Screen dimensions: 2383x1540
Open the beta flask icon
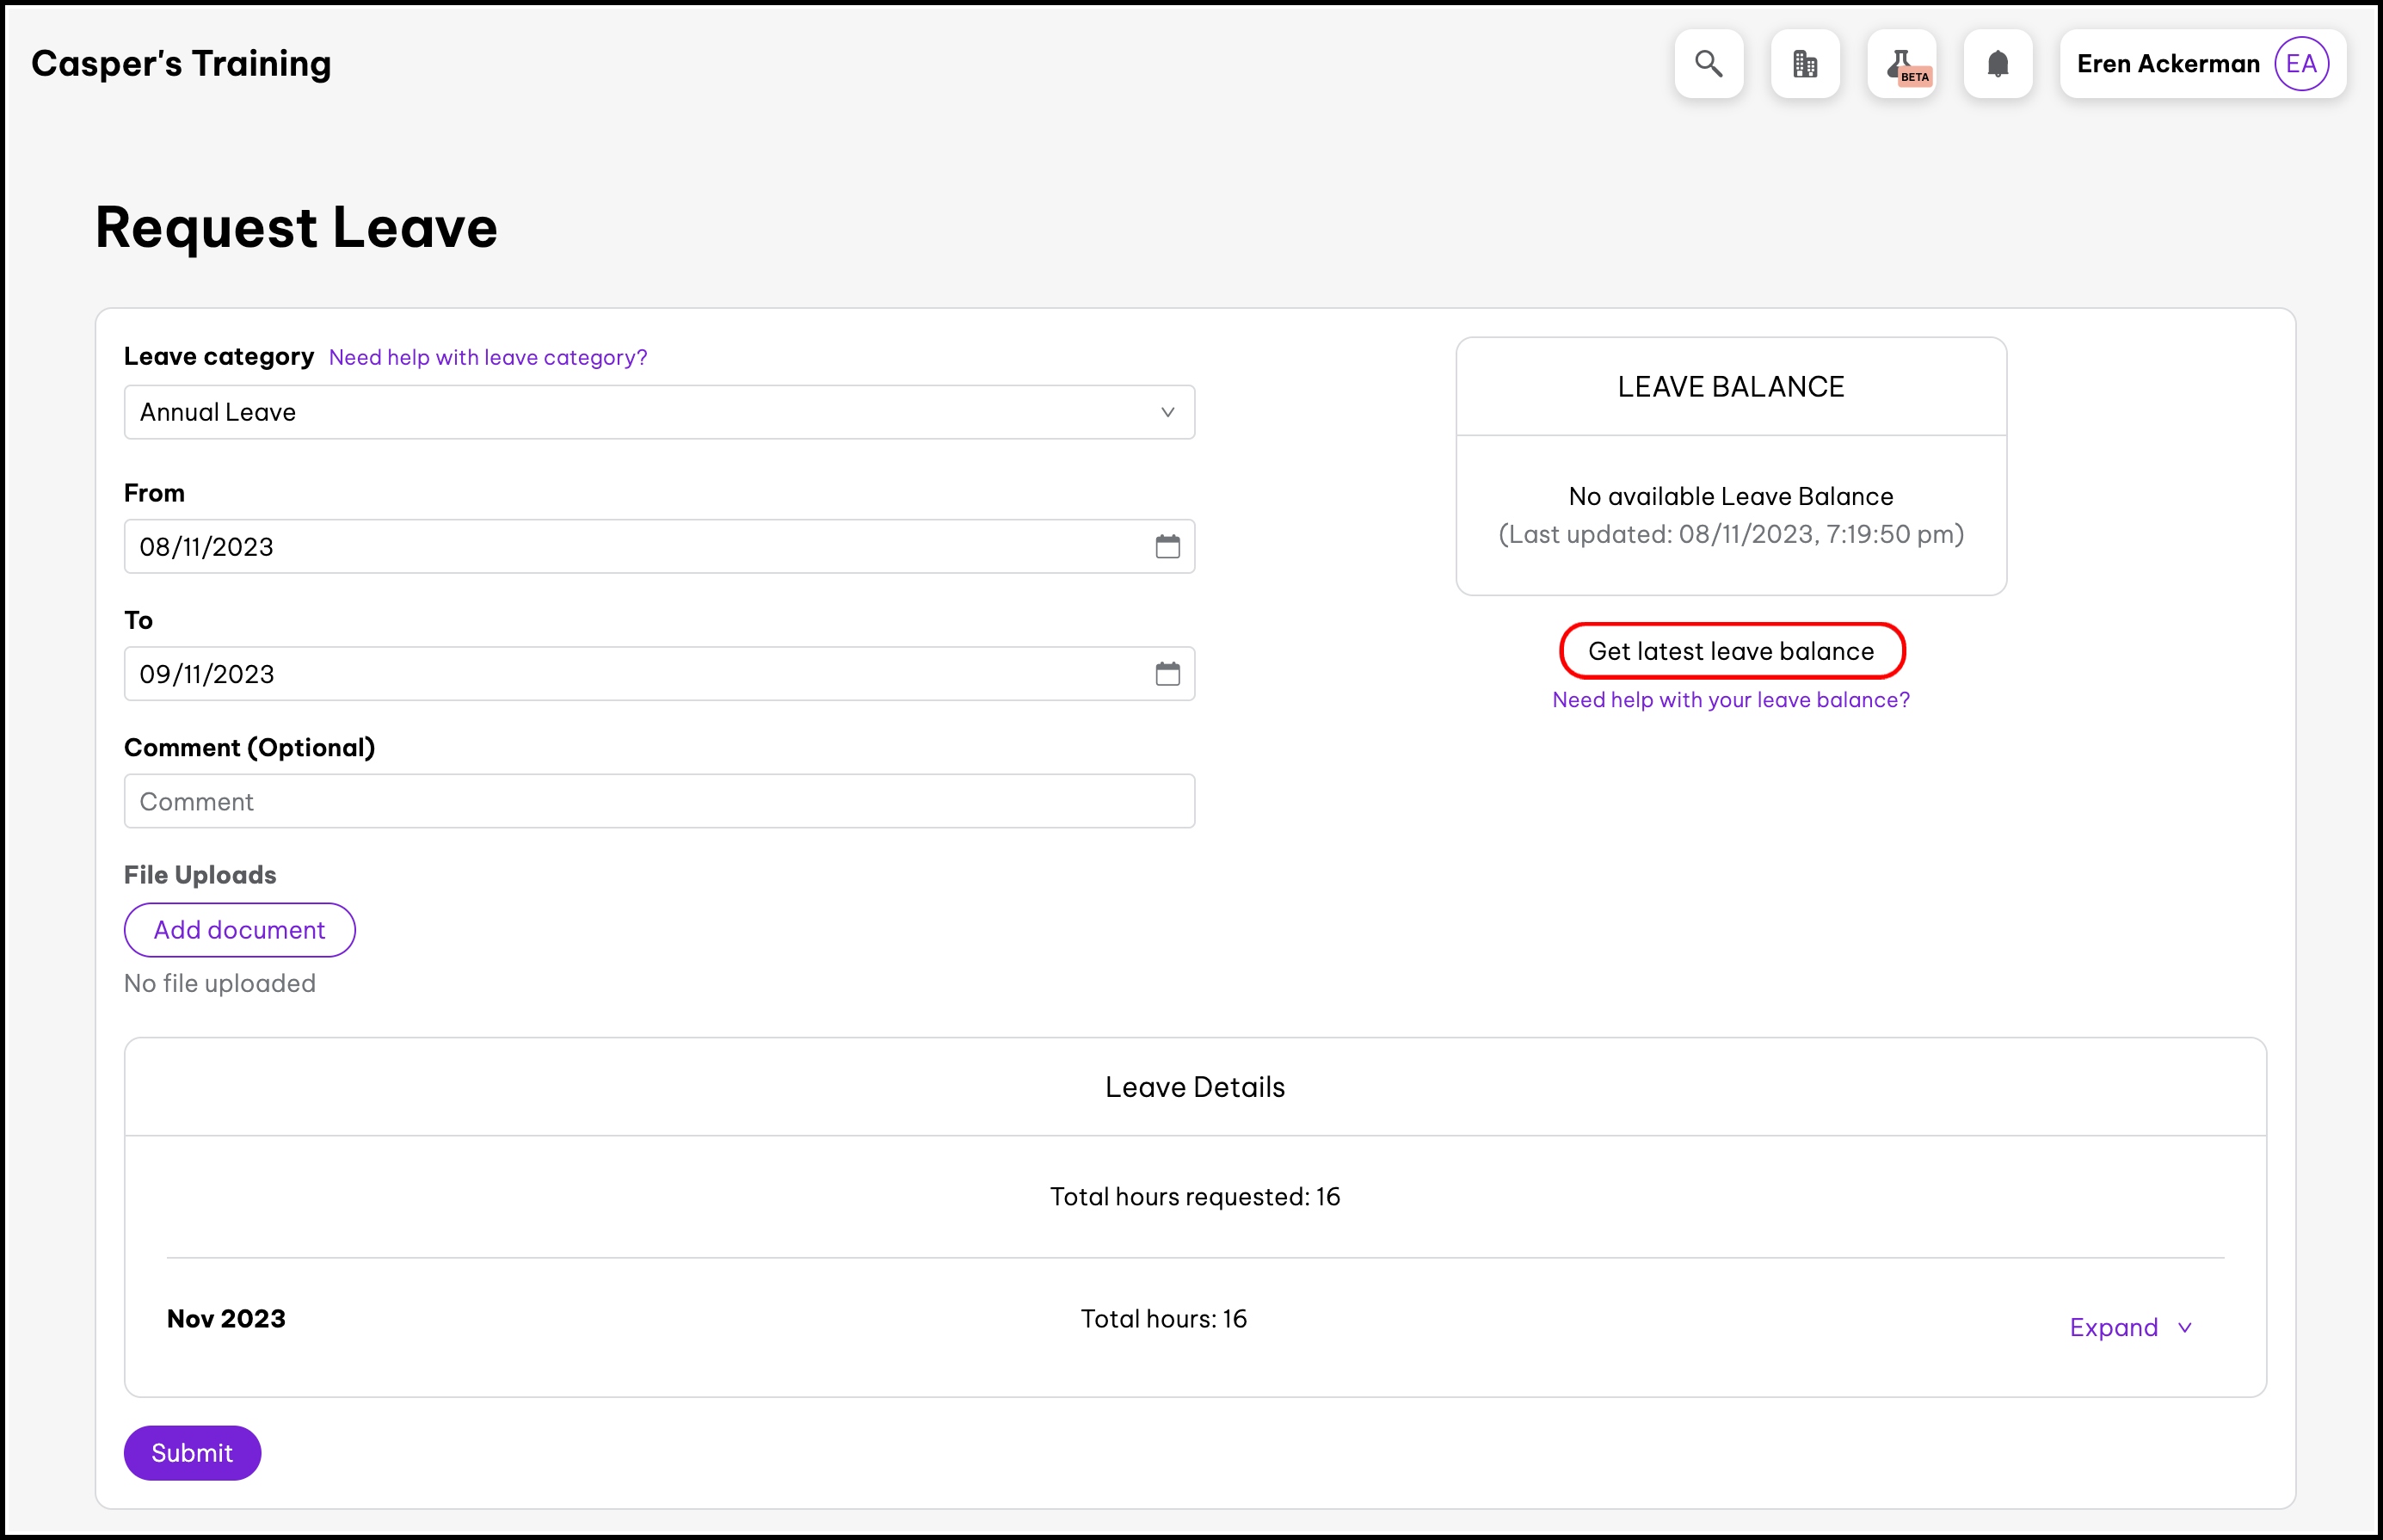tap(1901, 64)
